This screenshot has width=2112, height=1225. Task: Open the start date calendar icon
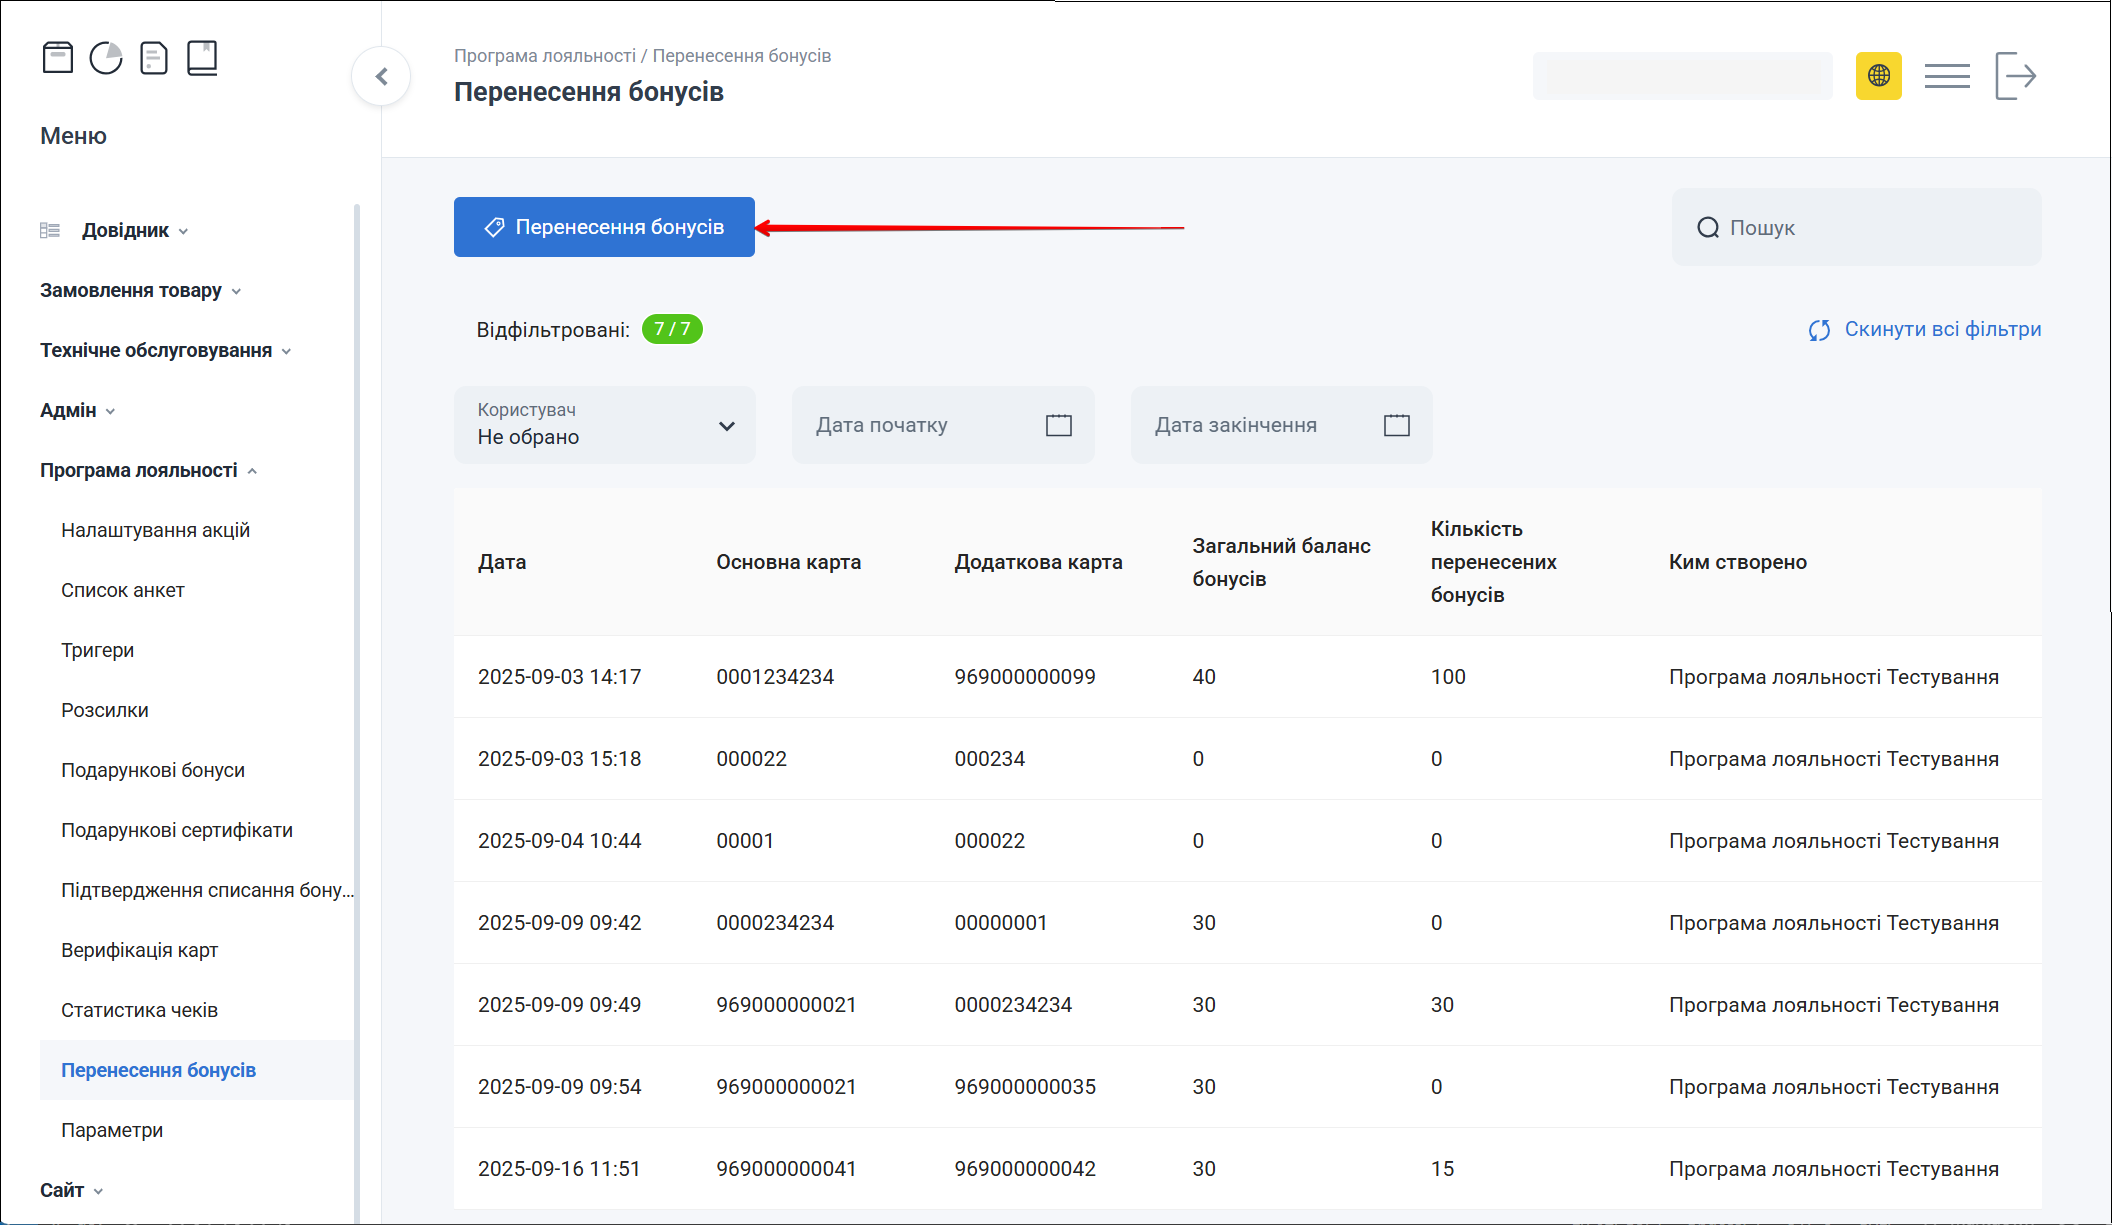(1058, 425)
